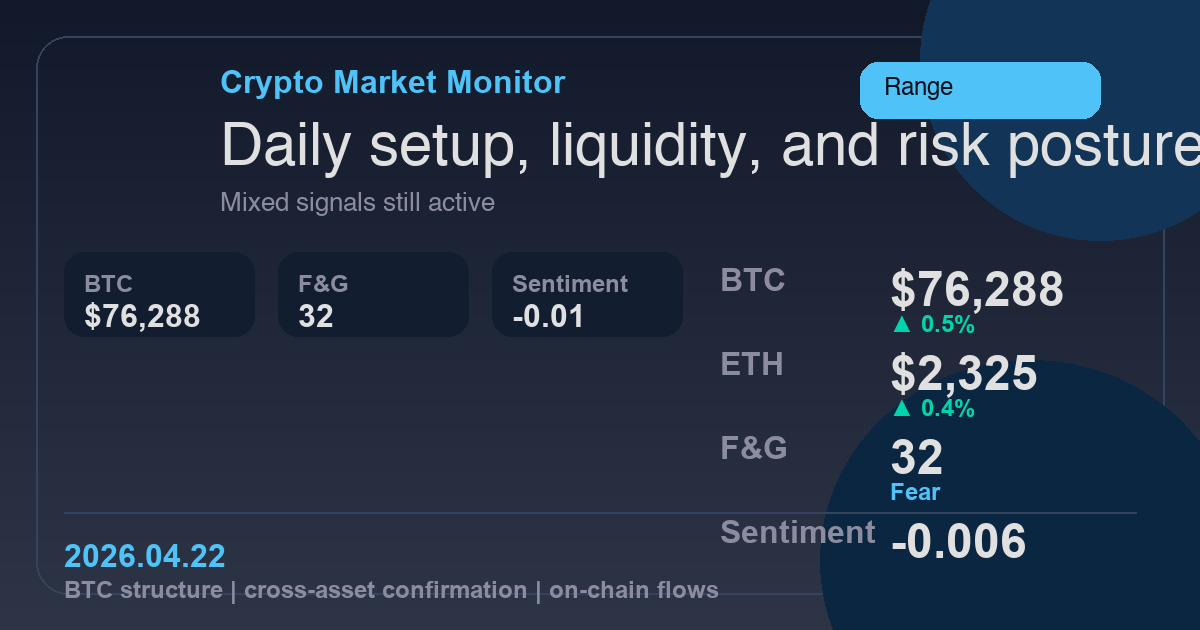Select the large $76,288 BTC price
This screenshot has height=630, width=1200.
[x=977, y=289]
